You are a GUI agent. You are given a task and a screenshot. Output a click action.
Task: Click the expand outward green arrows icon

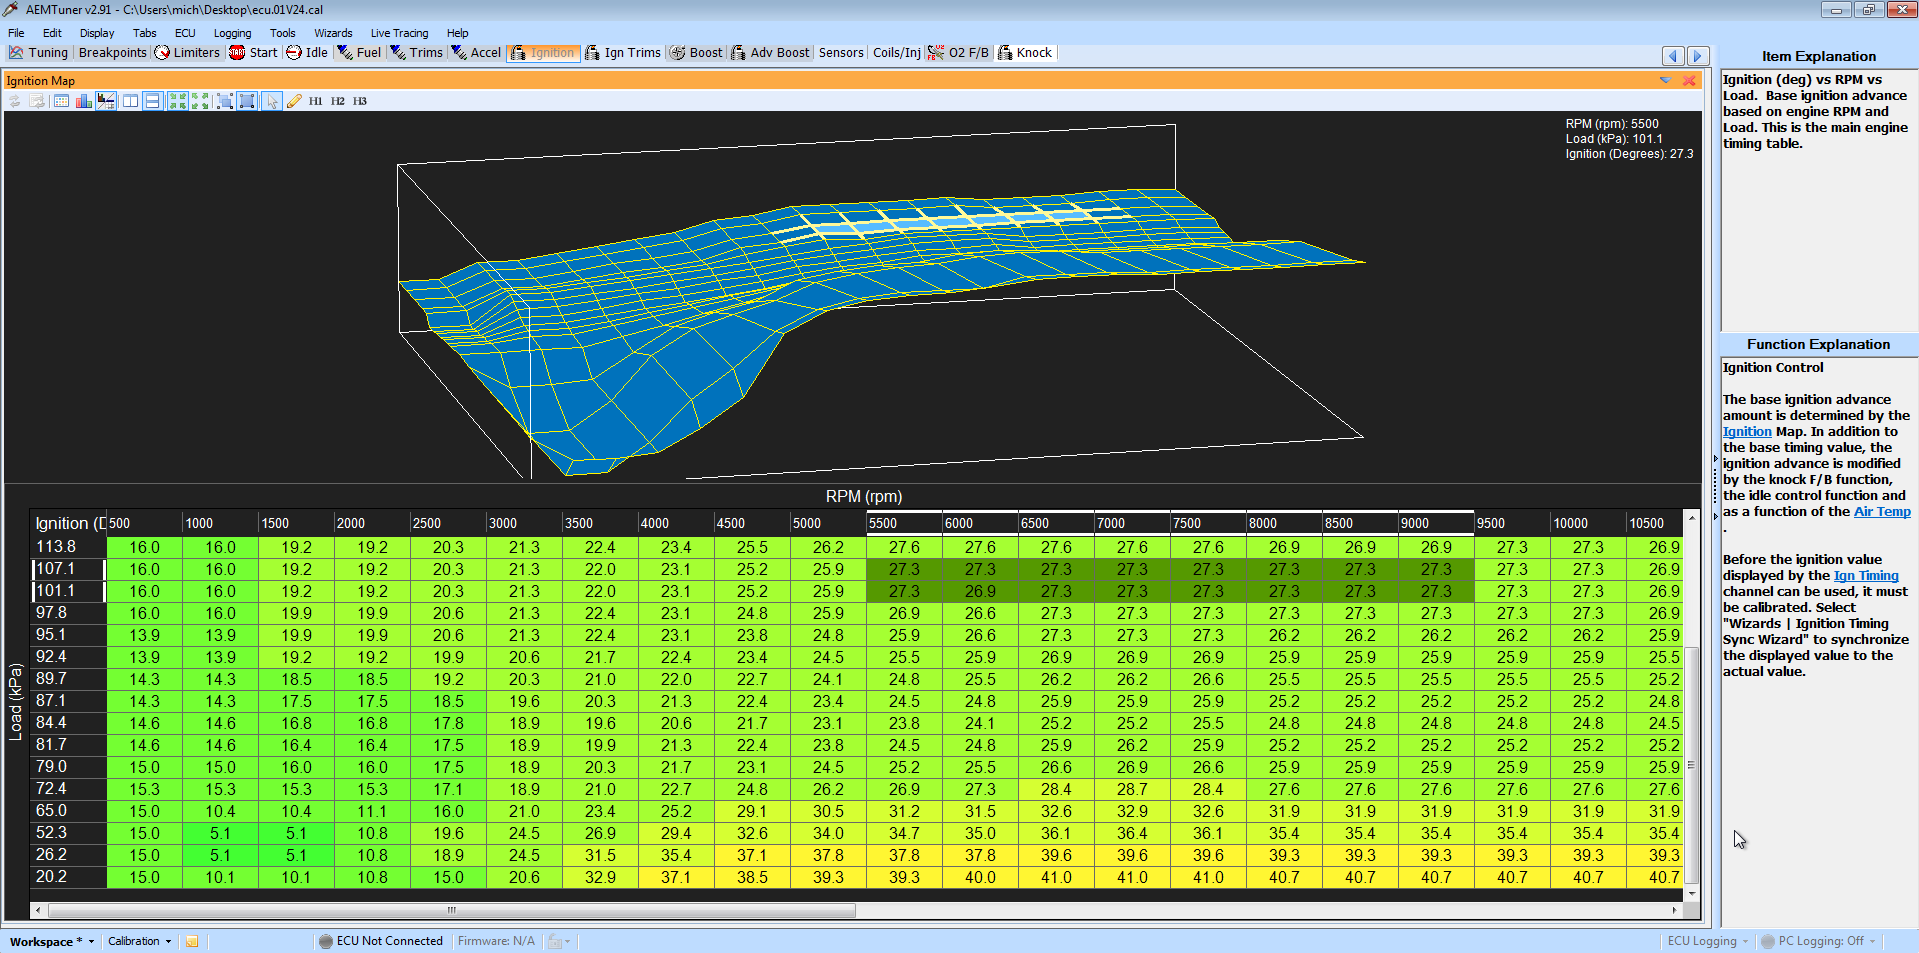(x=200, y=101)
